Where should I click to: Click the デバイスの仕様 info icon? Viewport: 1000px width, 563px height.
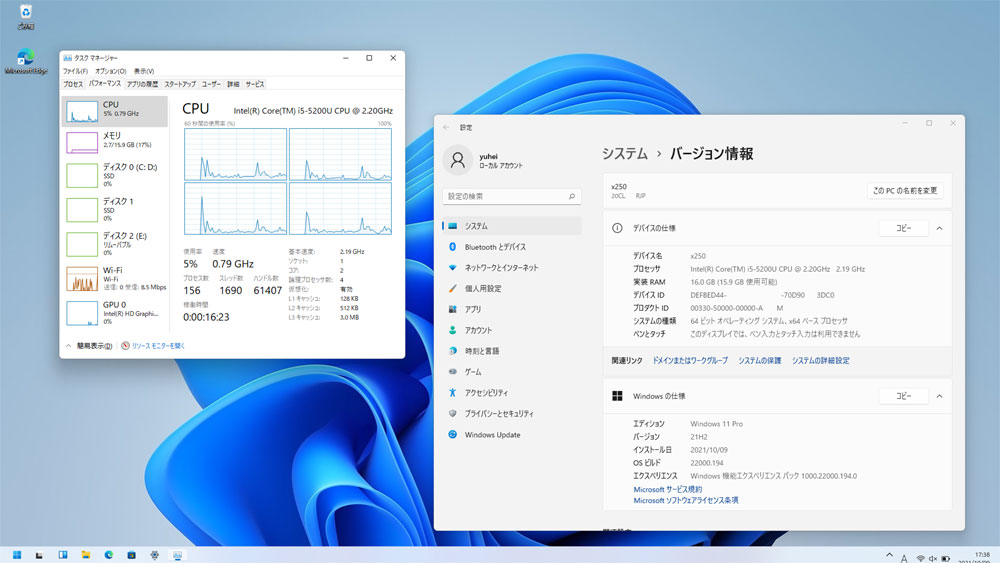(617, 228)
